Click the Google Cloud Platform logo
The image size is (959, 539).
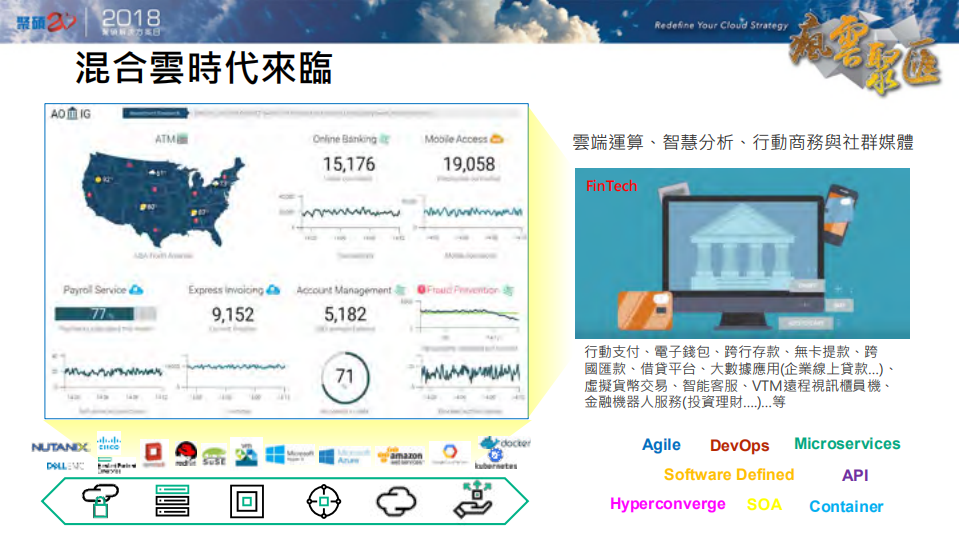coord(450,455)
